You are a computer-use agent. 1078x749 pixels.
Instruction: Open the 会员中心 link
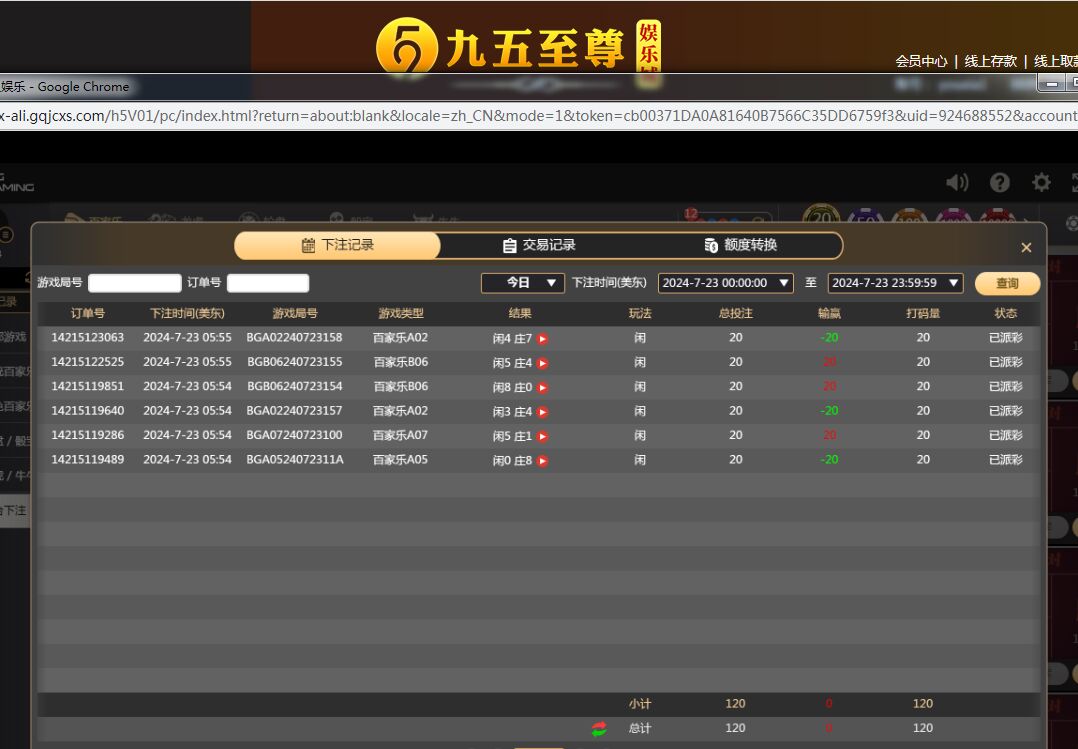(x=921, y=61)
